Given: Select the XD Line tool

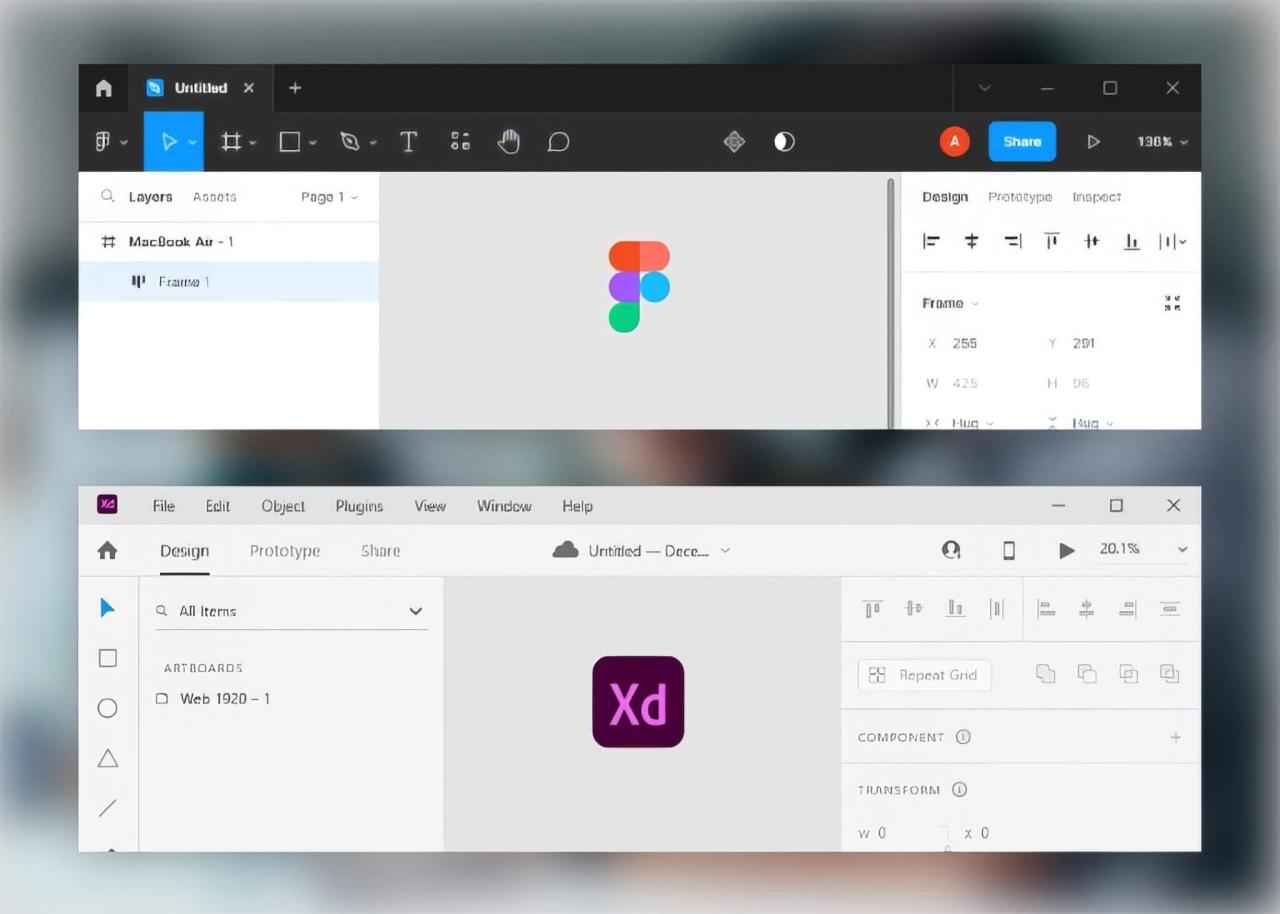Looking at the screenshot, I should pyautogui.click(x=108, y=808).
